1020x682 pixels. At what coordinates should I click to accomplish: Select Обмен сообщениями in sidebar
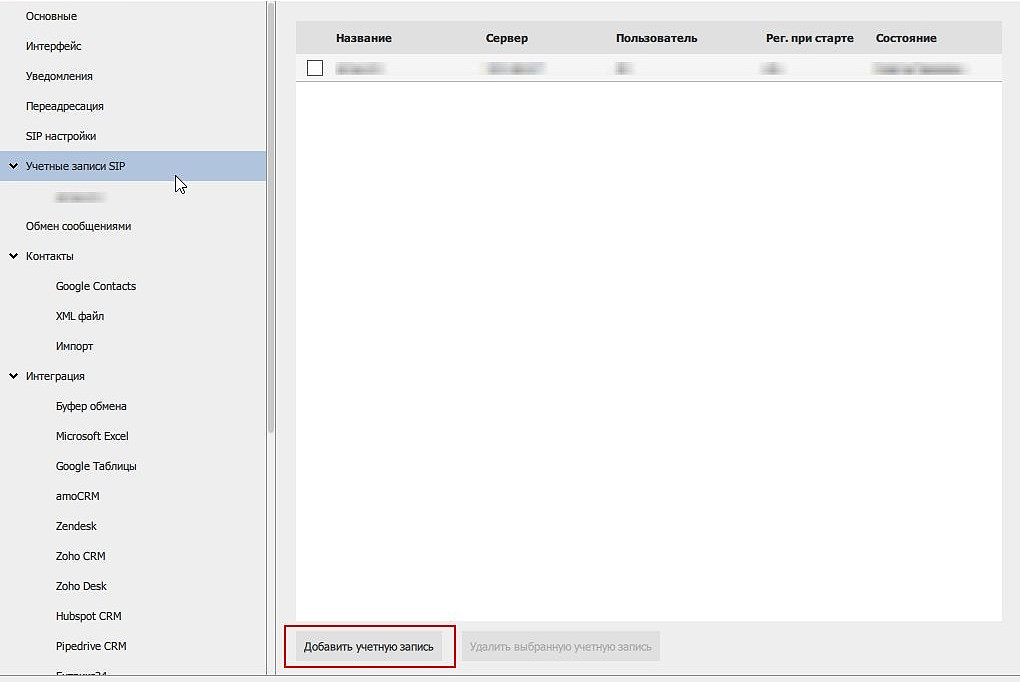tap(78, 226)
